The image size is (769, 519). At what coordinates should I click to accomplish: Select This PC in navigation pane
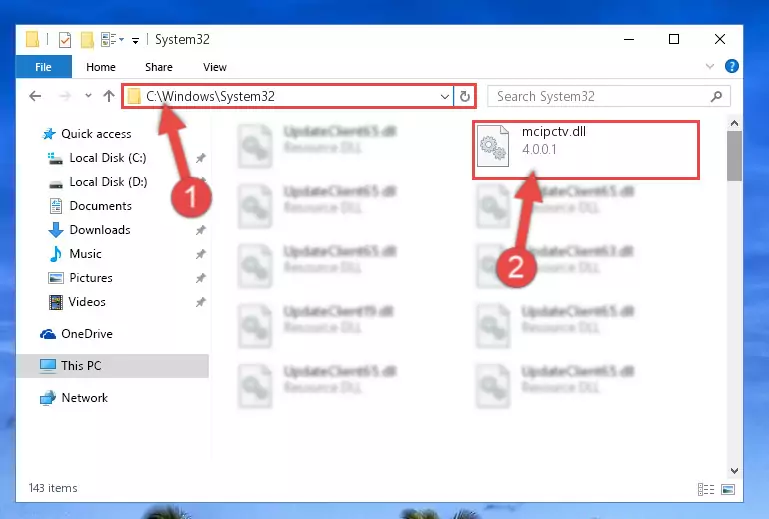point(113,366)
